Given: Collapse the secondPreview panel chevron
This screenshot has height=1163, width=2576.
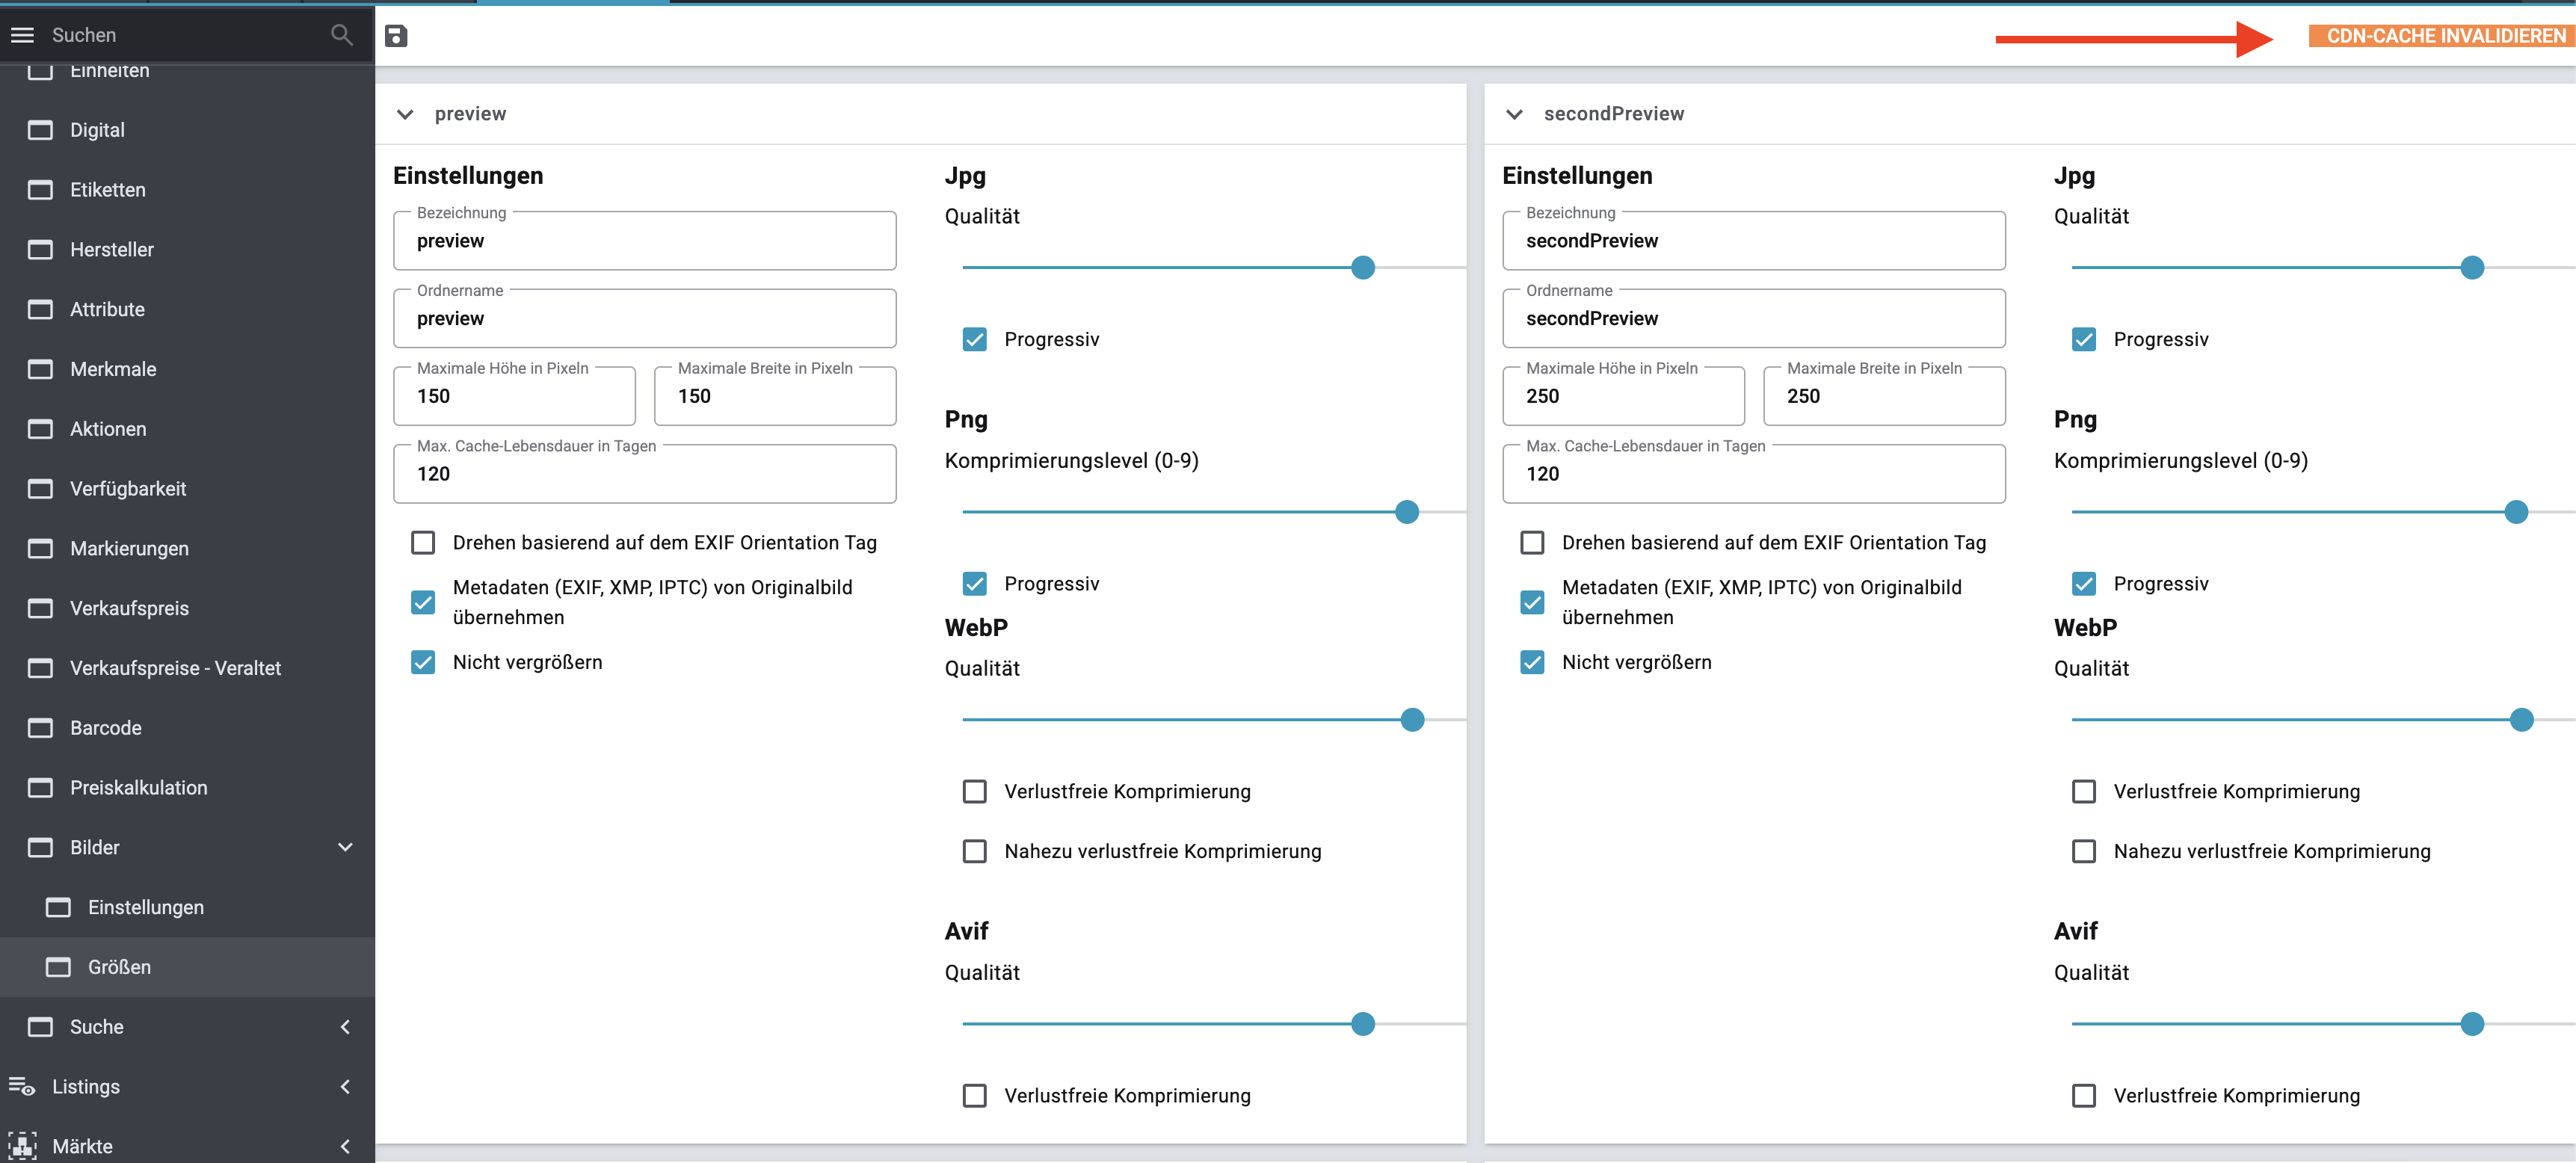Looking at the screenshot, I should pyautogui.click(x=1514, y=114).
